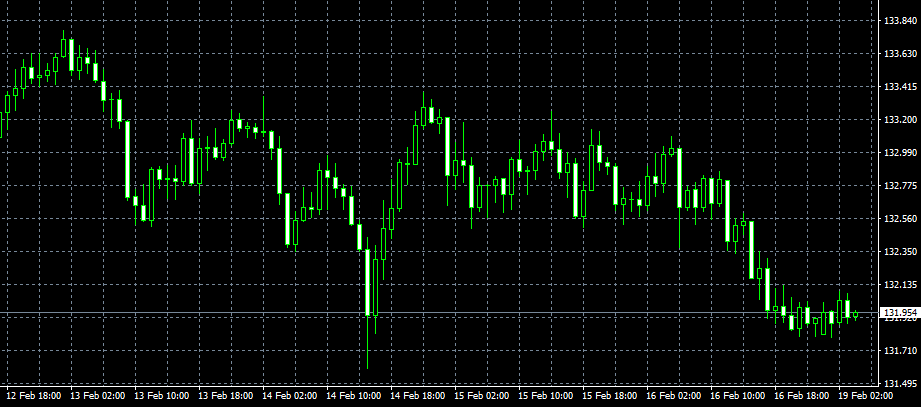Select the 132.775 price level label

point(900,186)
